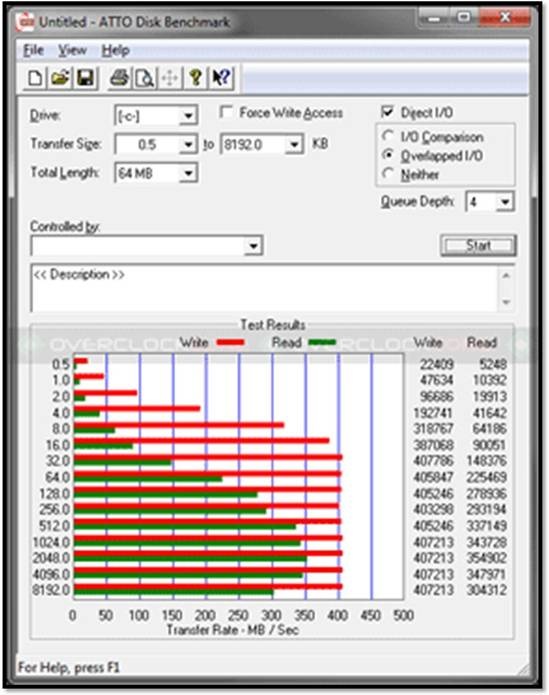The image size is (549, 695).
Task: Print results using the printer icon
Action: pyautogui.click(x=119, y=78)
